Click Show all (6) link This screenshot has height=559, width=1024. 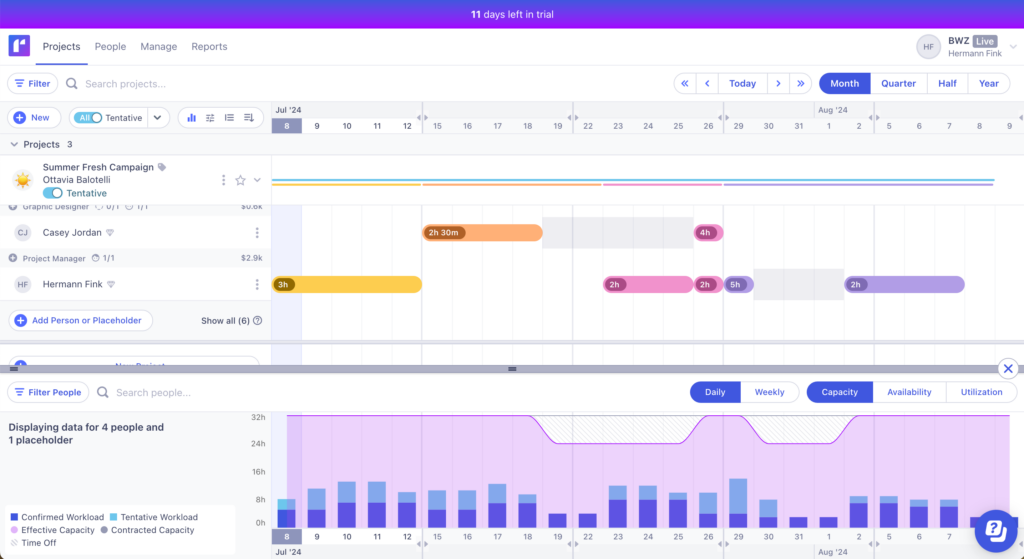coord(225,321)
